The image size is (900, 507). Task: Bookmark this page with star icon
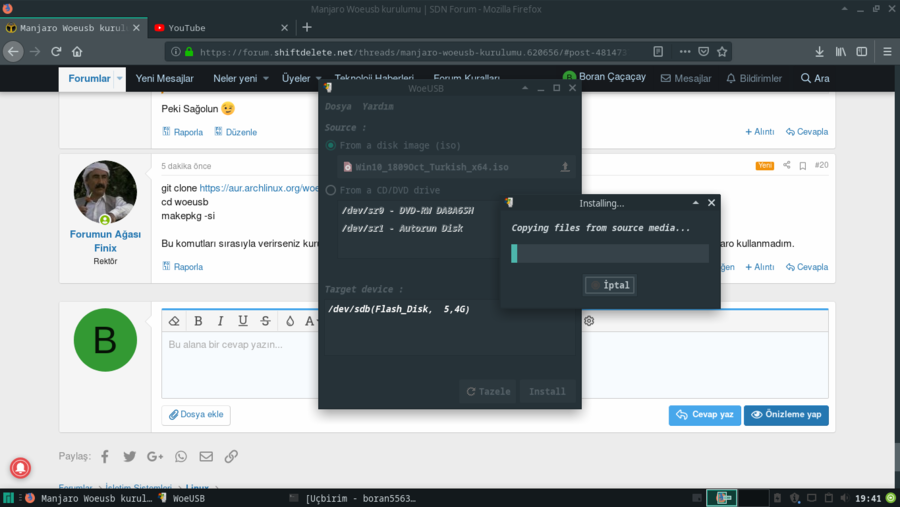(722, 52)
